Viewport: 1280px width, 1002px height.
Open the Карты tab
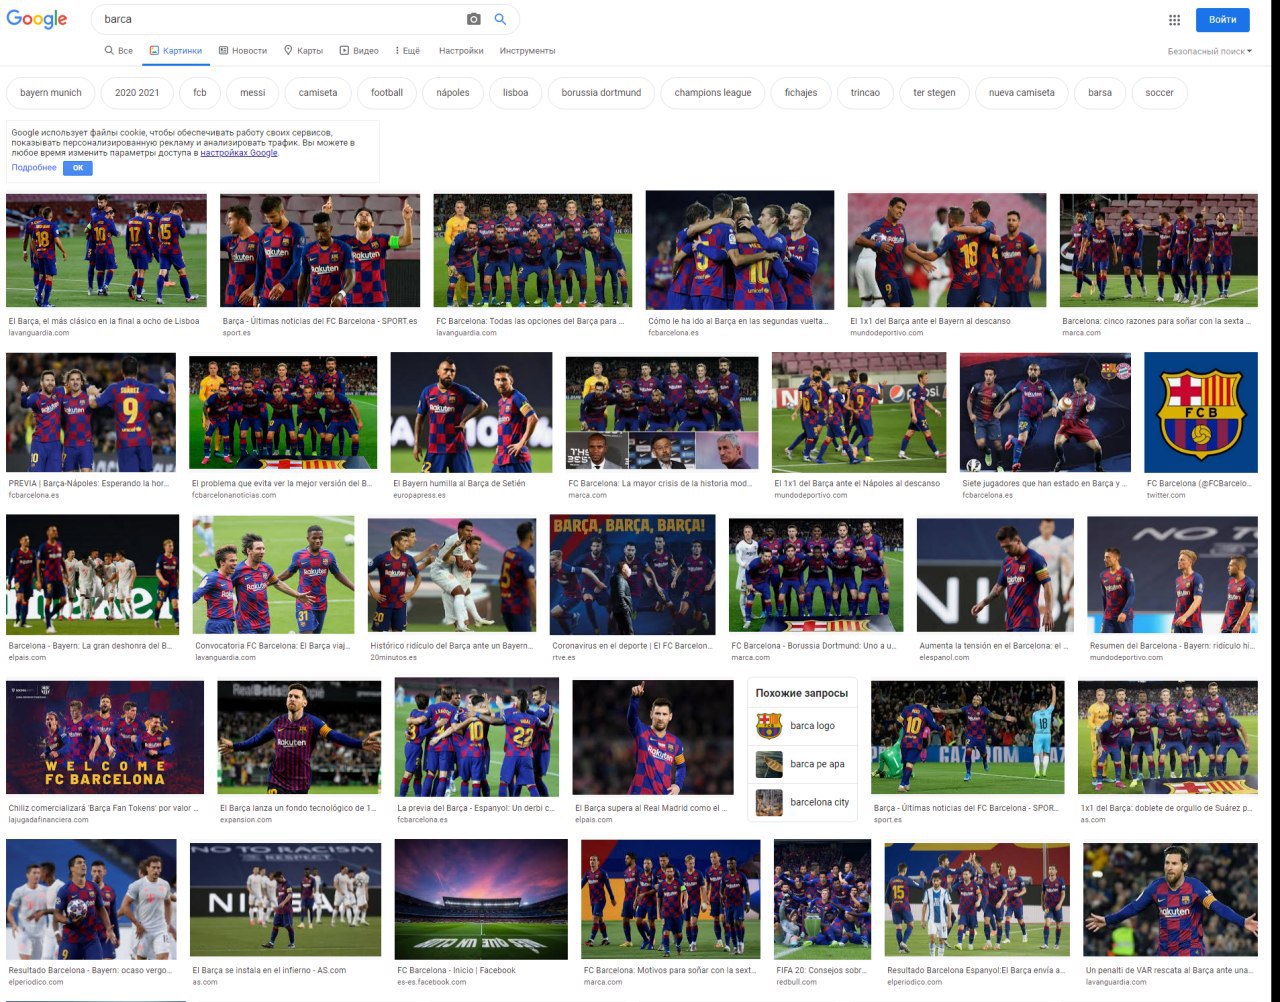[x=303, y=50]
